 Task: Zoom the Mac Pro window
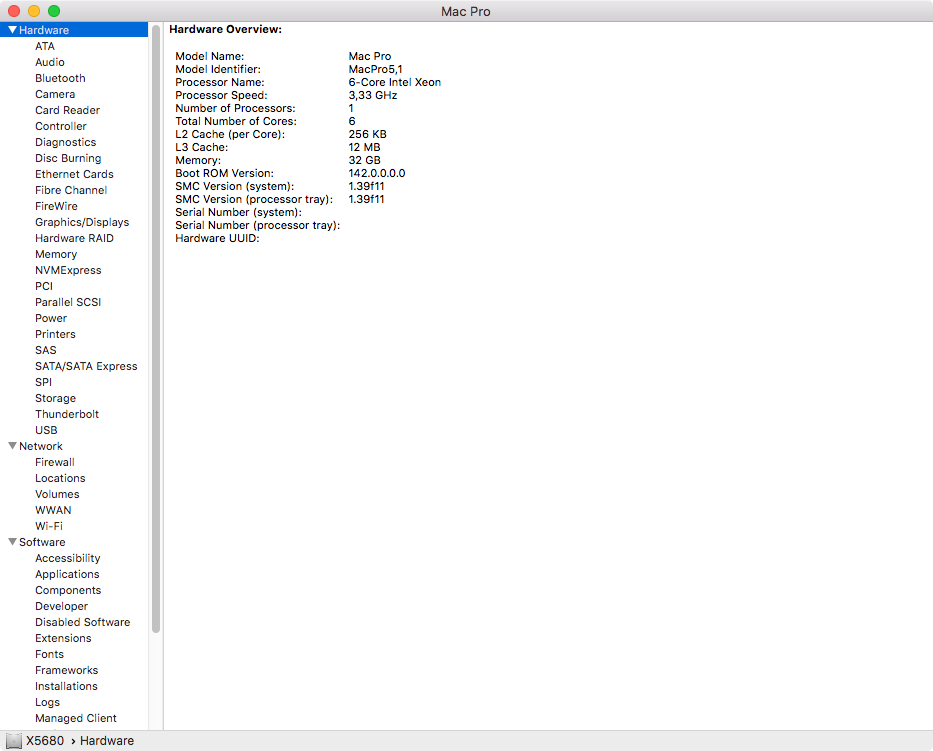(54, 11)
